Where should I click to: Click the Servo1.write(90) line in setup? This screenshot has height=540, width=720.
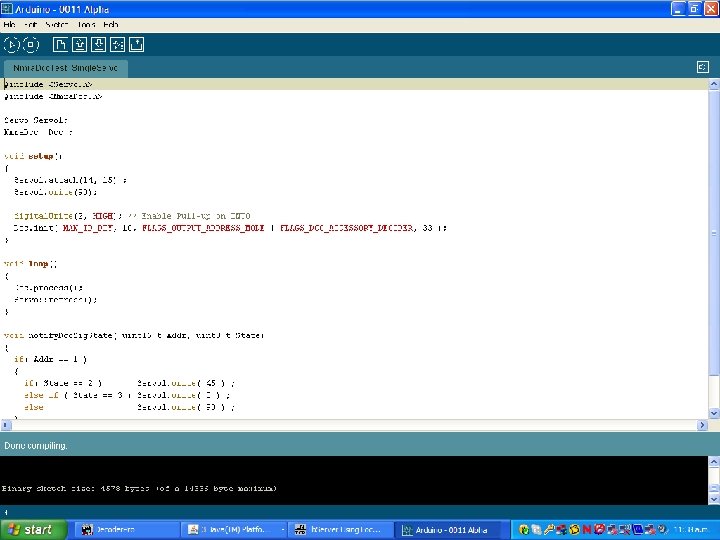point(56,192)
